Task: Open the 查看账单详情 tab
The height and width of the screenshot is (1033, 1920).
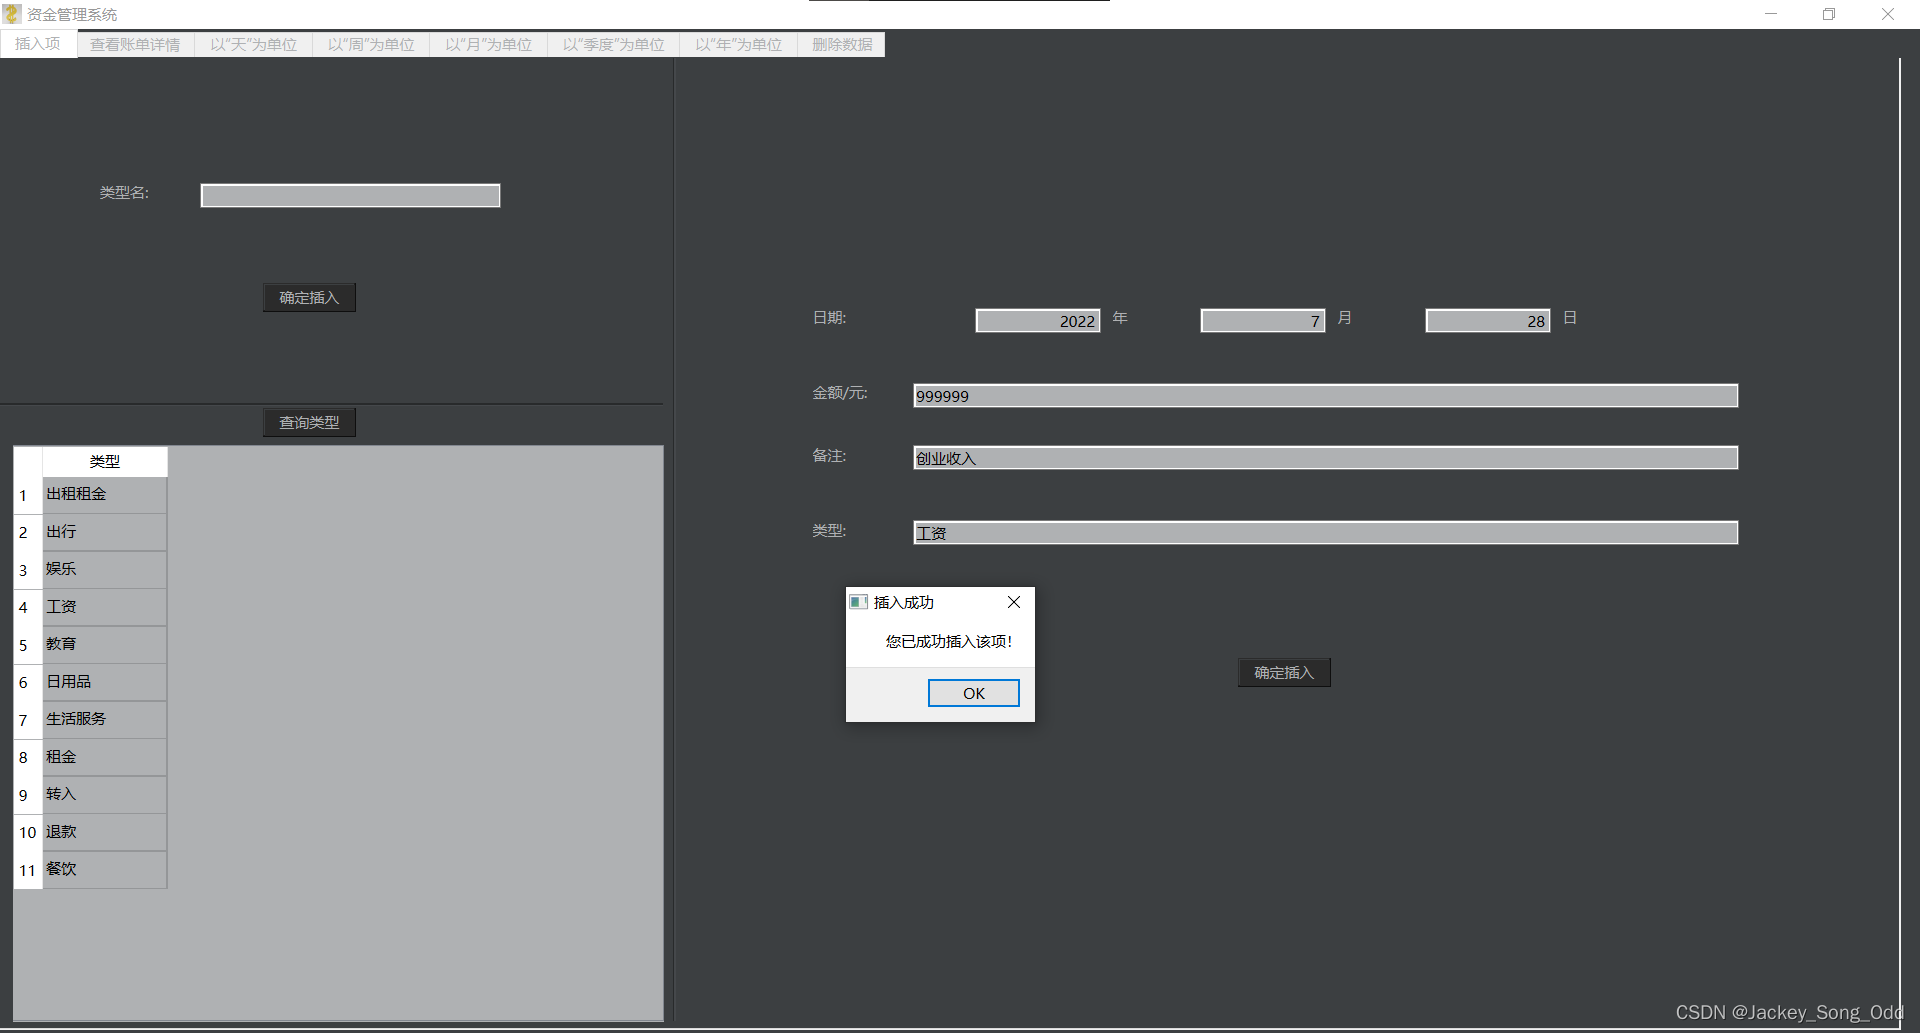Action: pyautogui.click(x=135, y=45)
